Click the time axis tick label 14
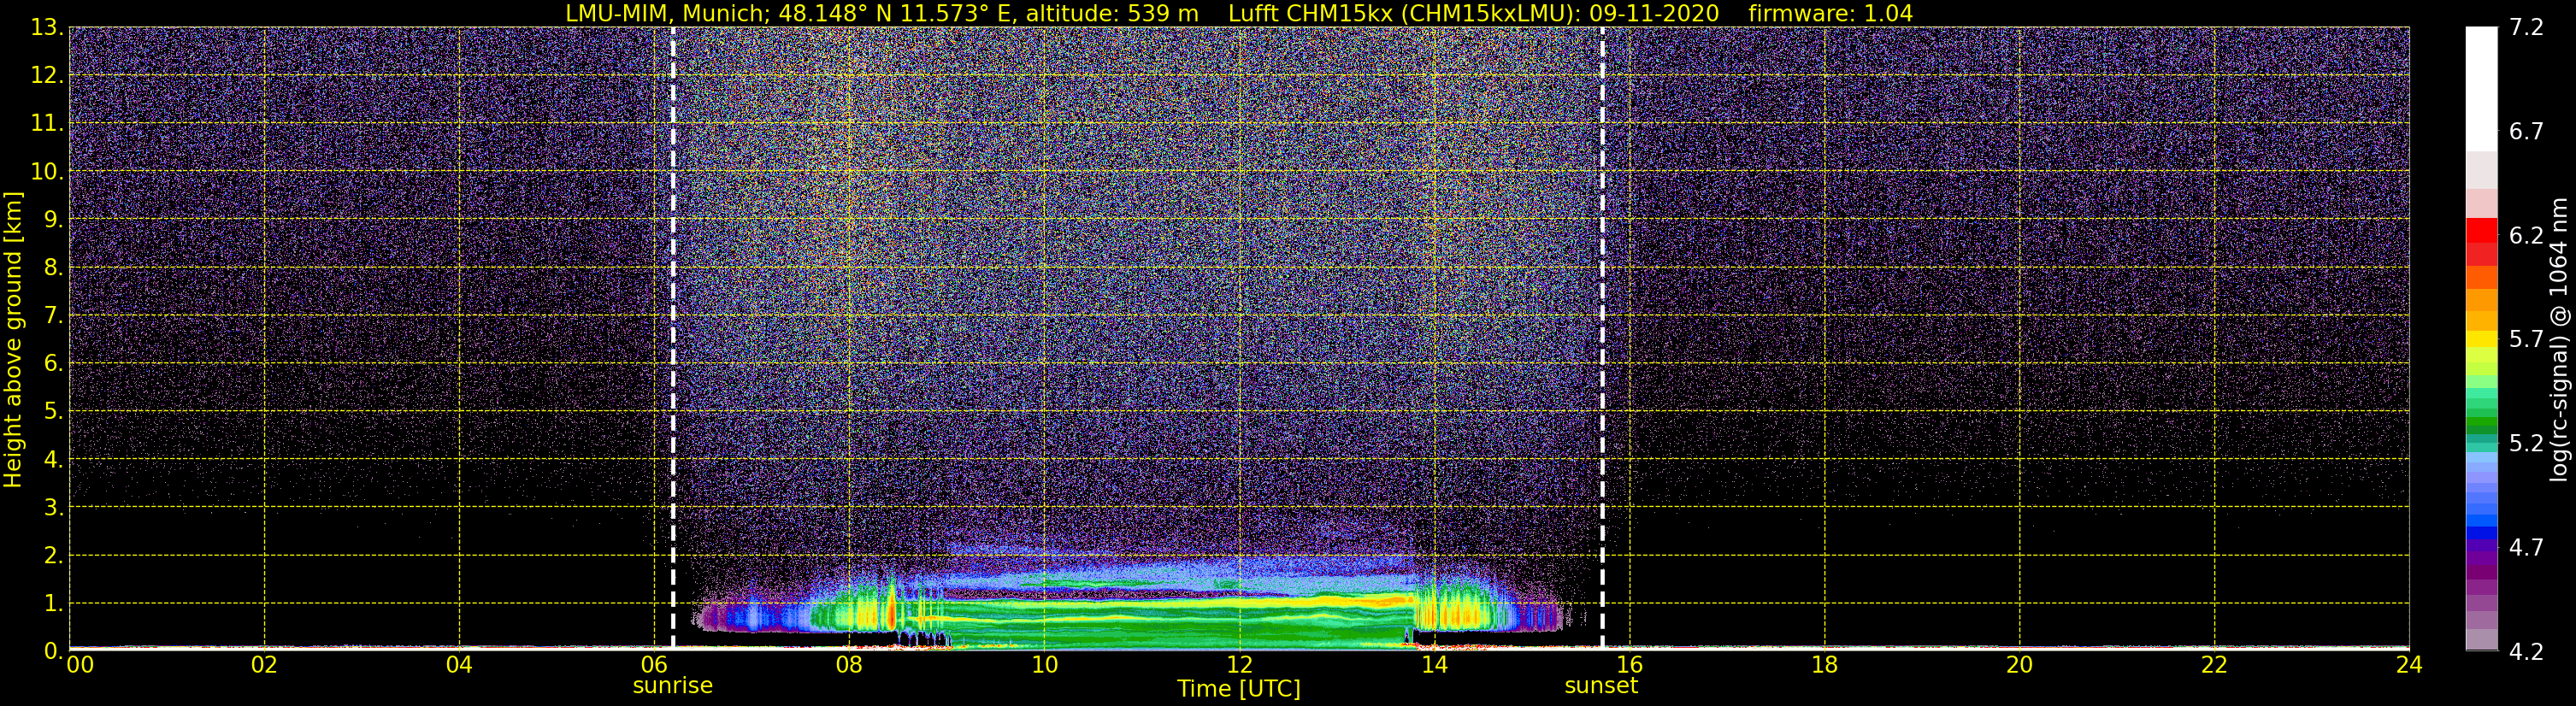The width and height of the screenshot is (2576, 706). (x=1434, y=665)
